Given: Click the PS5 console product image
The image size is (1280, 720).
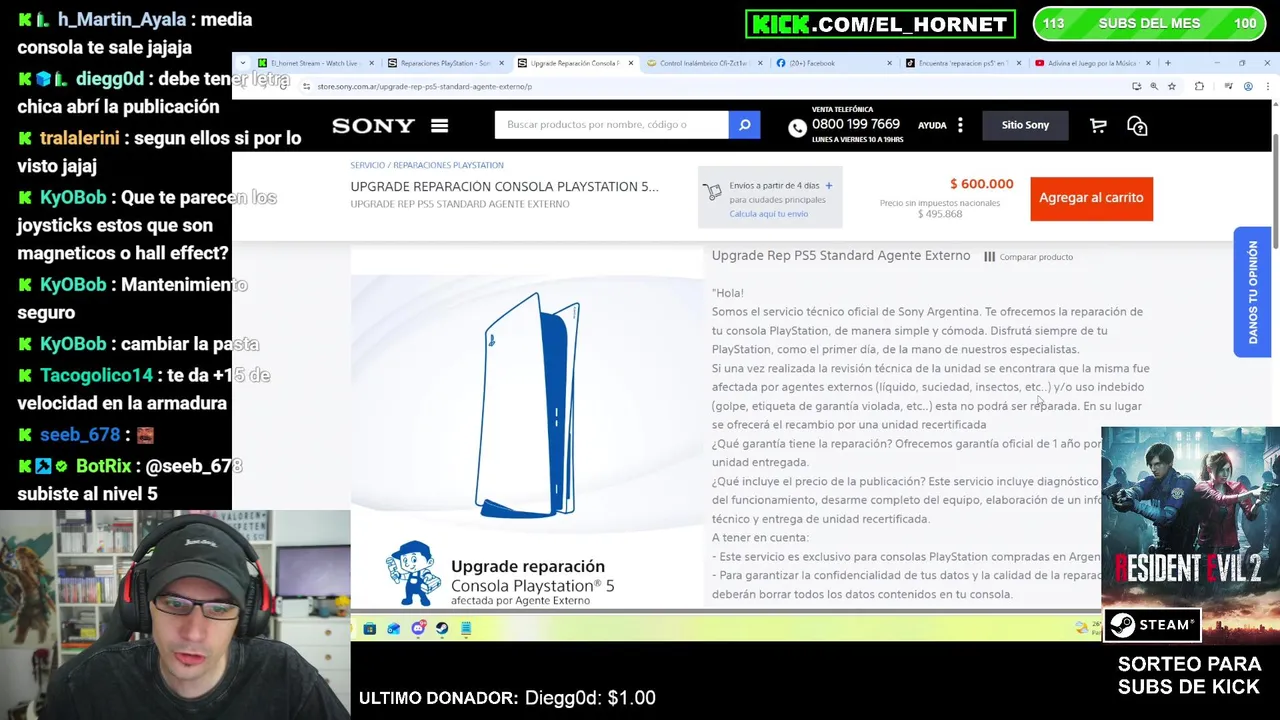Looking at the screenshot, I should tap(528, 404).
